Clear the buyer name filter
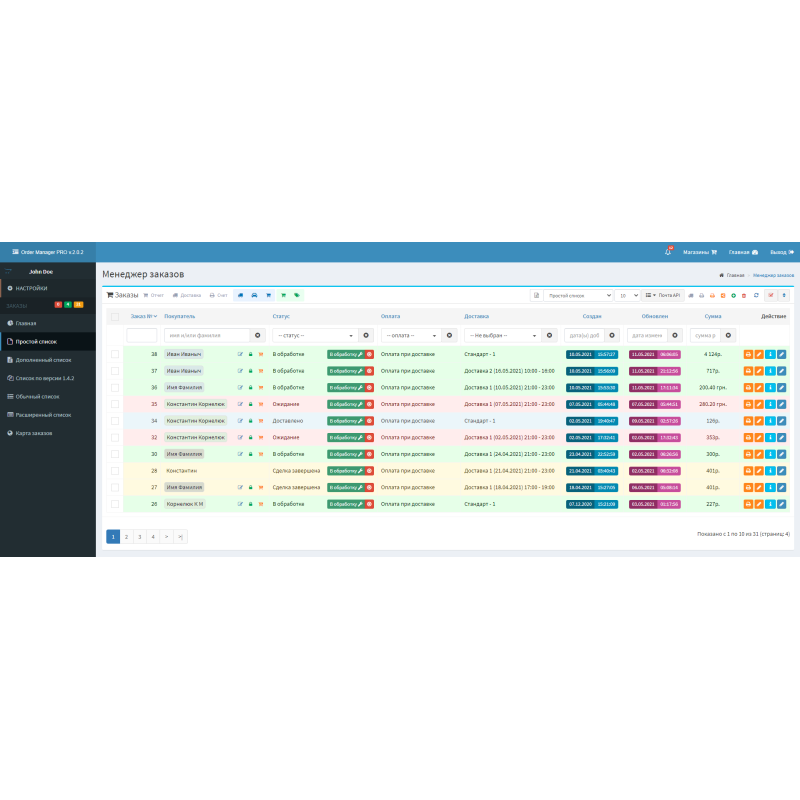Viewport: 800px width, 800px height. click(258, 335)
